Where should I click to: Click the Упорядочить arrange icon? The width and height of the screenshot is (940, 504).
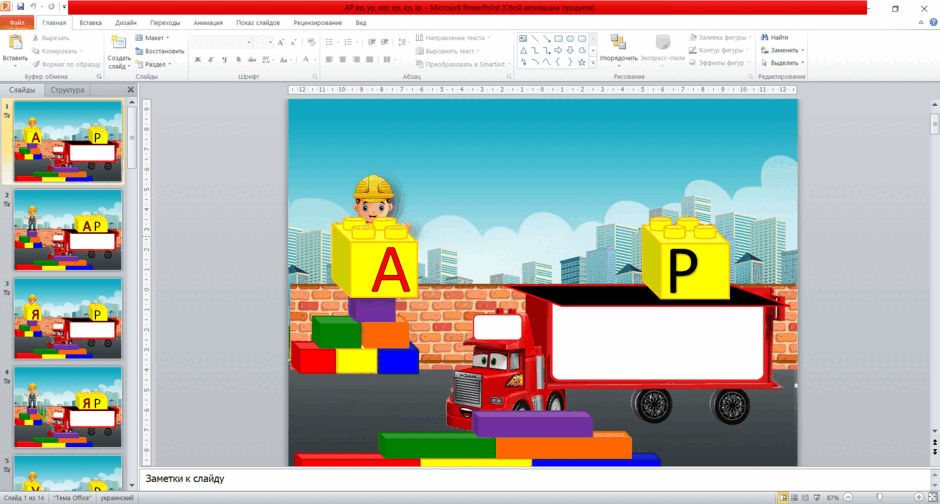point(618,43)
